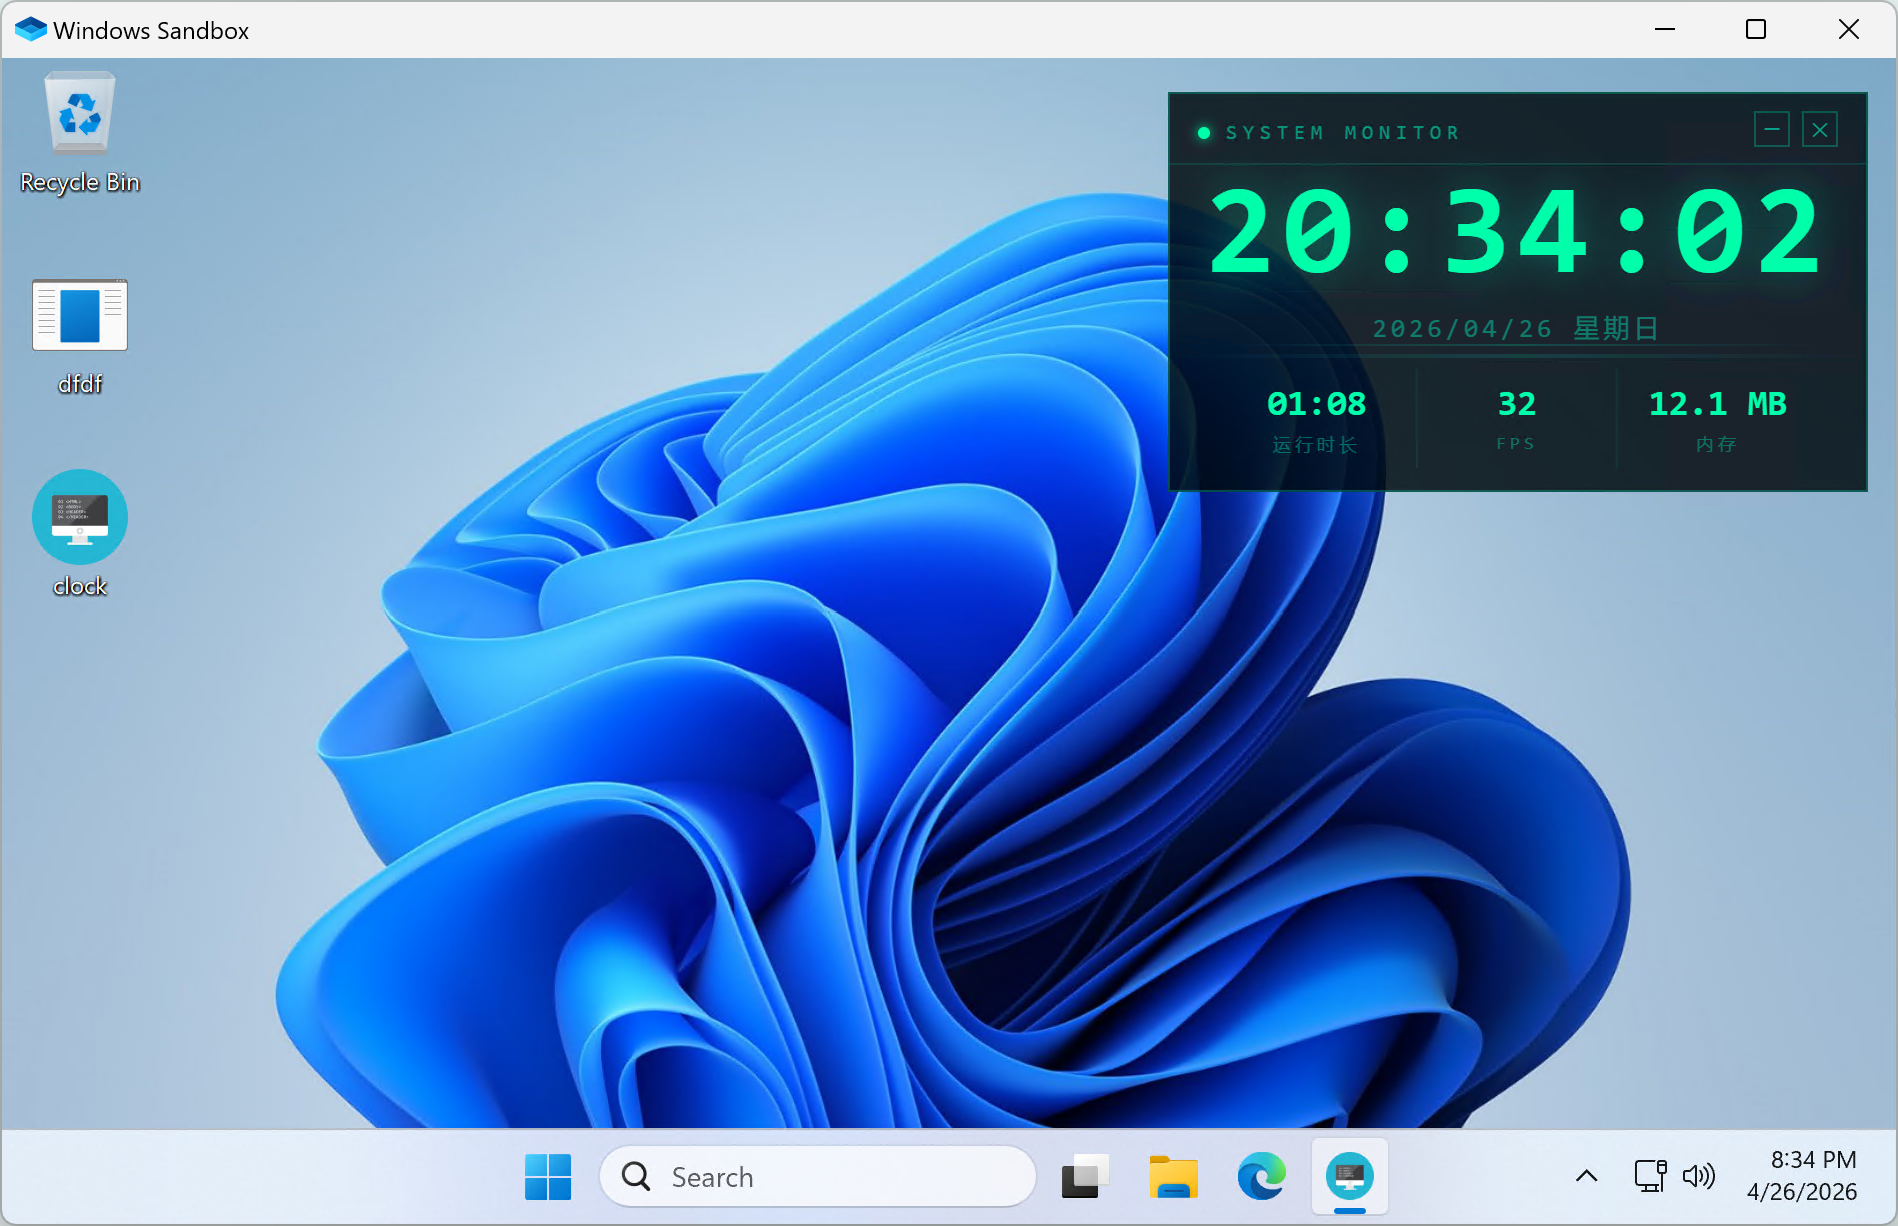Maximize the Windows Sandbox window

[1756, 30]
